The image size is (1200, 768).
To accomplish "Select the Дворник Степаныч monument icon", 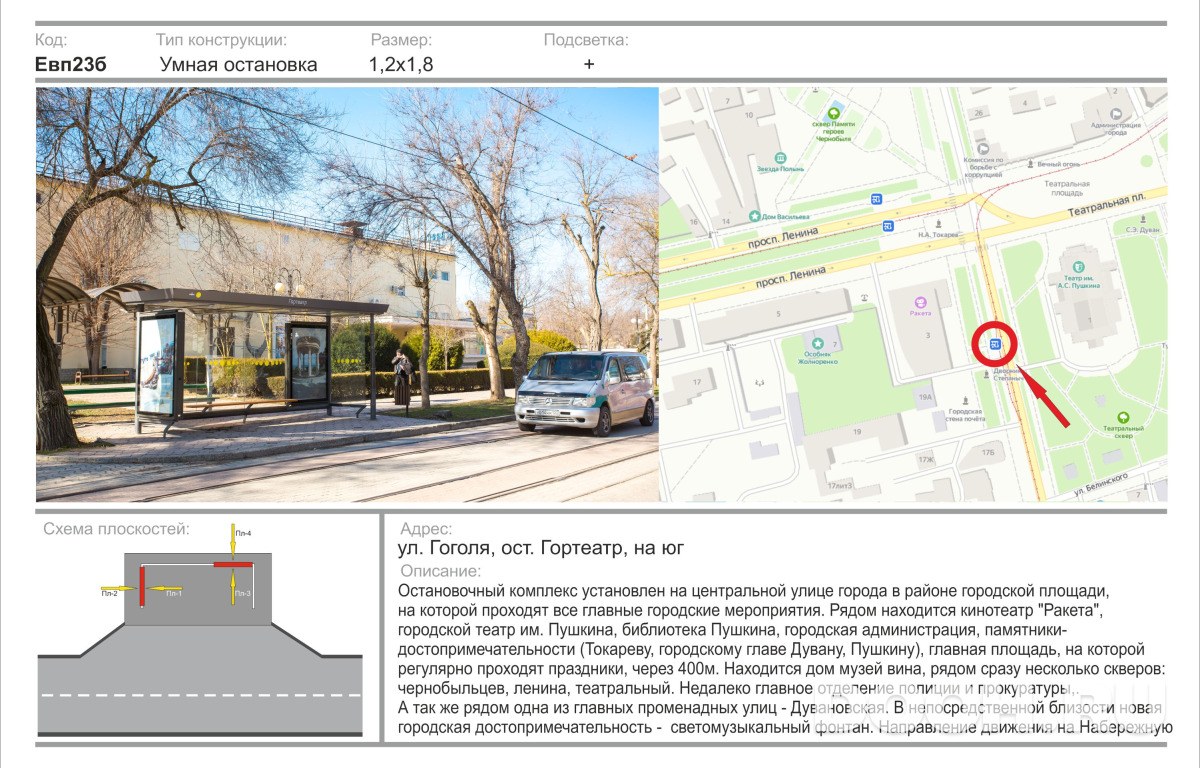I will (x=988, y=374).
